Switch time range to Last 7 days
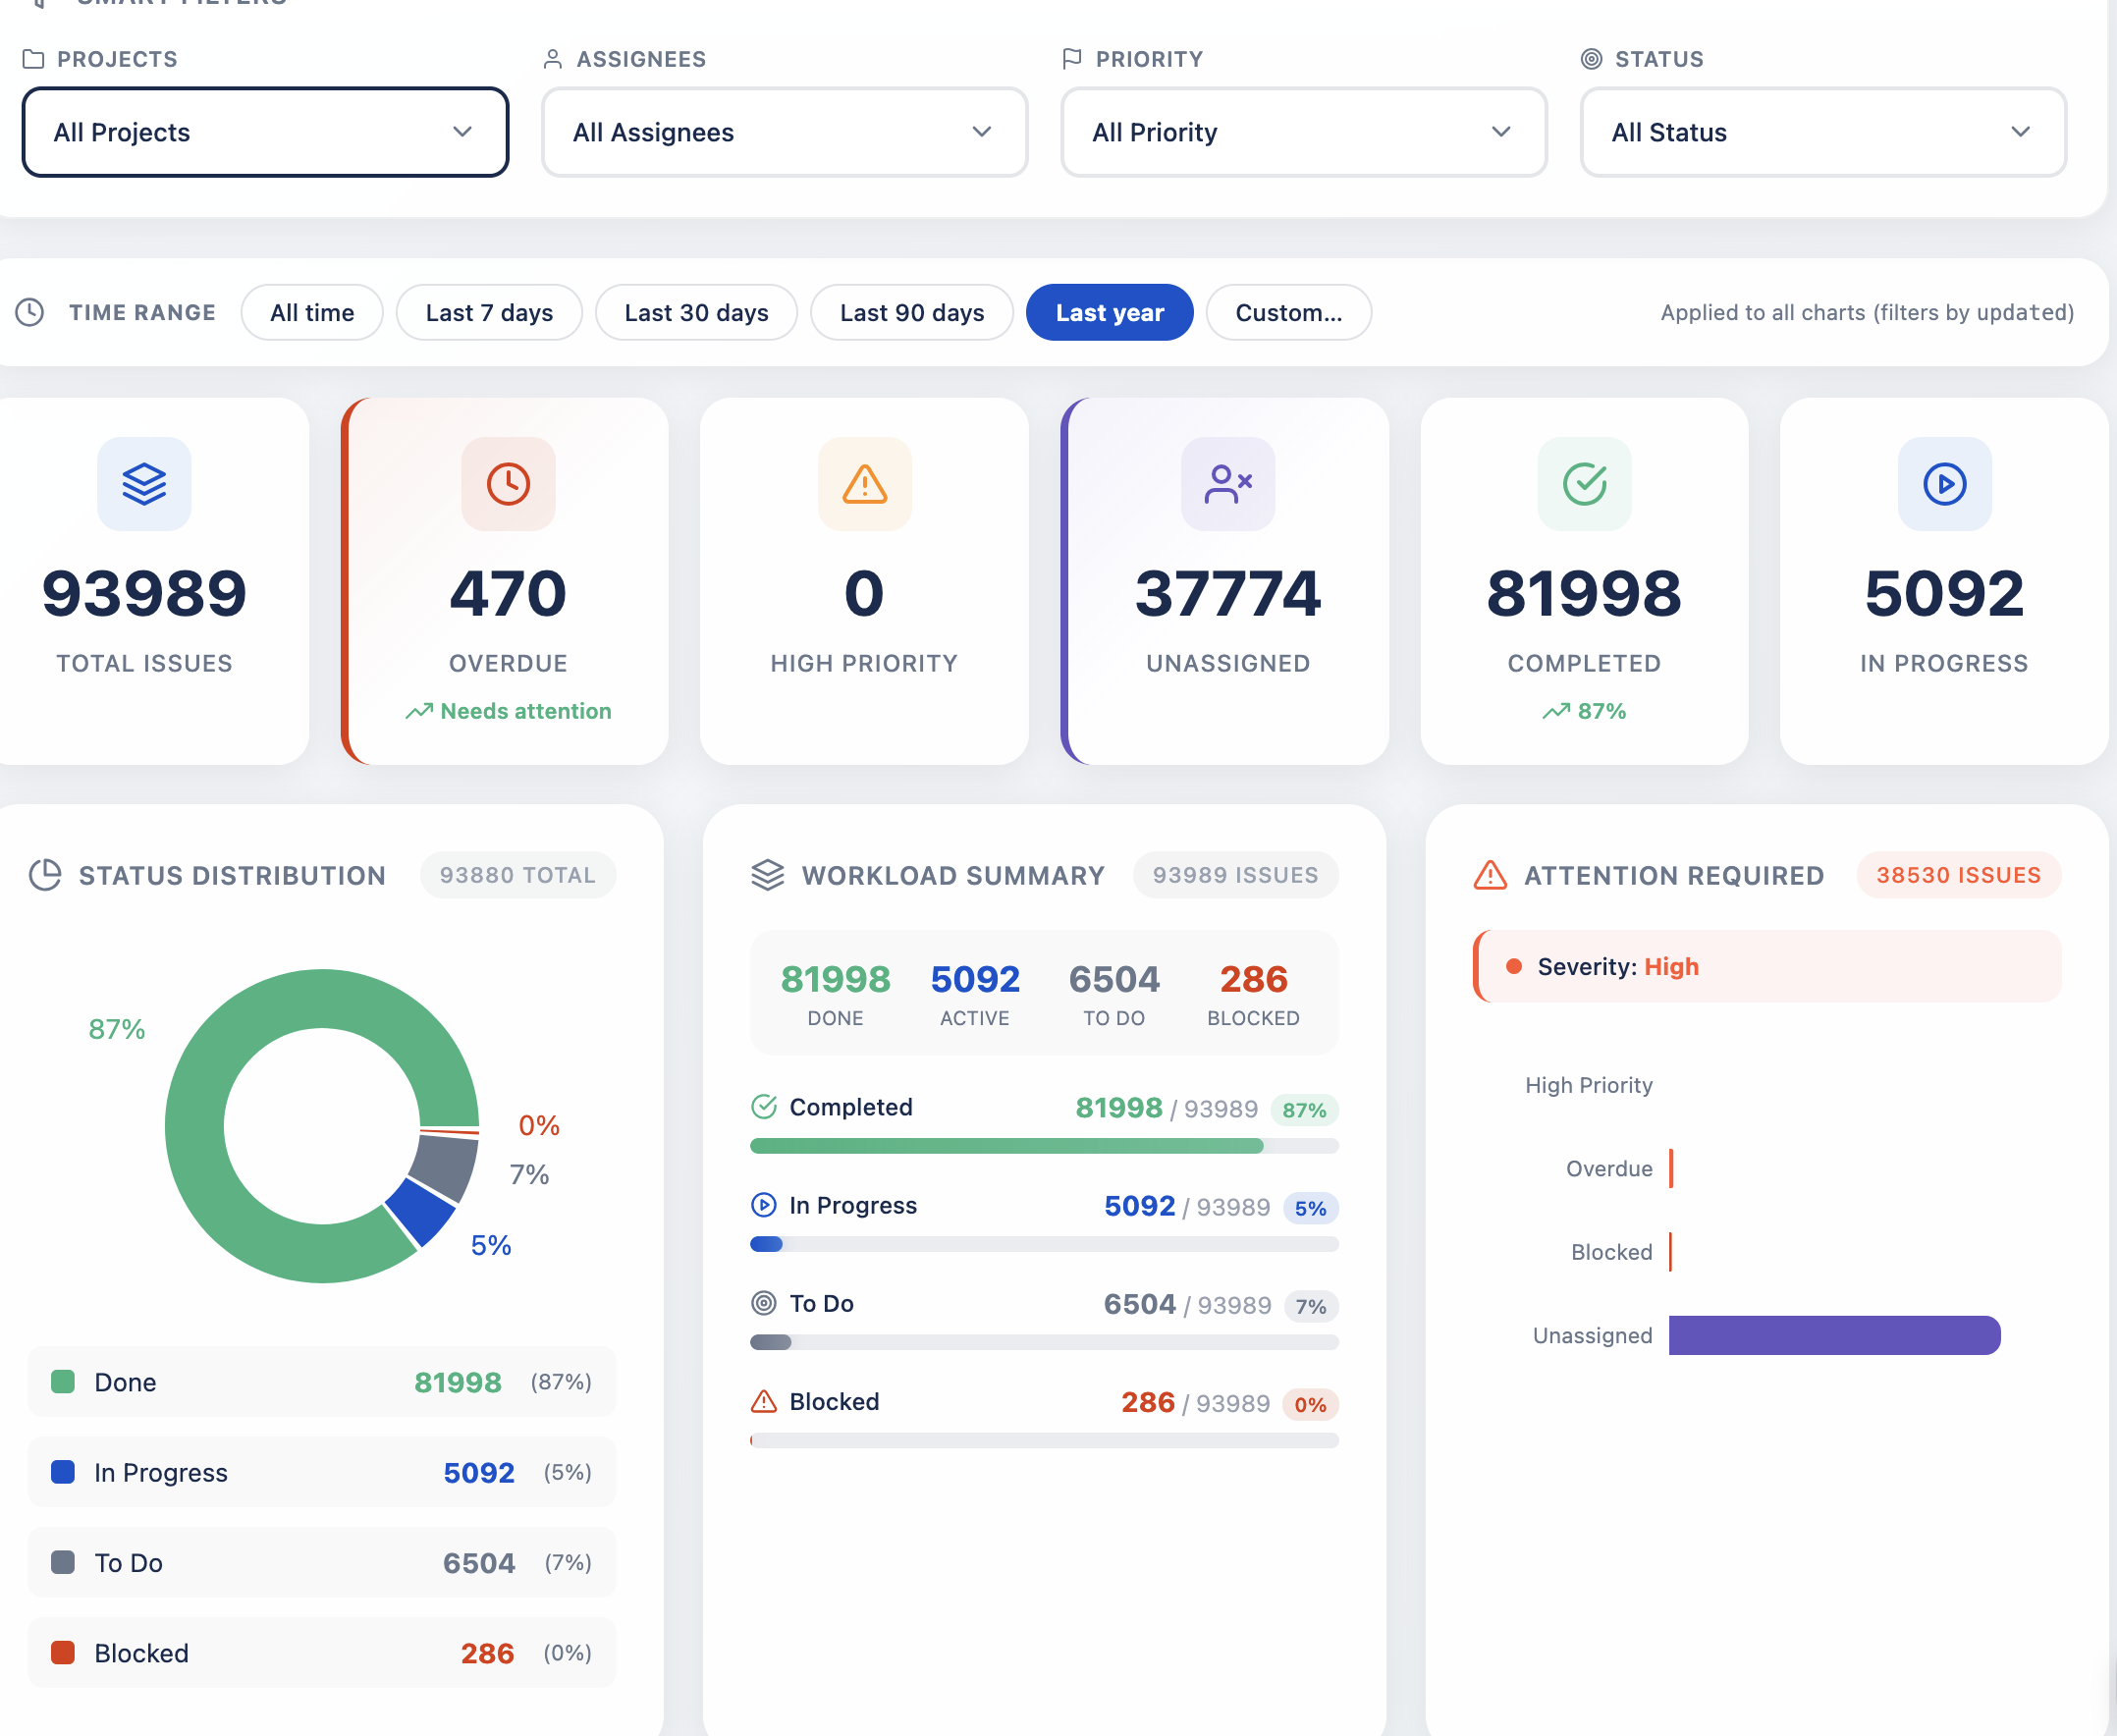Viewport: 2117px width, 1736px height. pos(489,312)
